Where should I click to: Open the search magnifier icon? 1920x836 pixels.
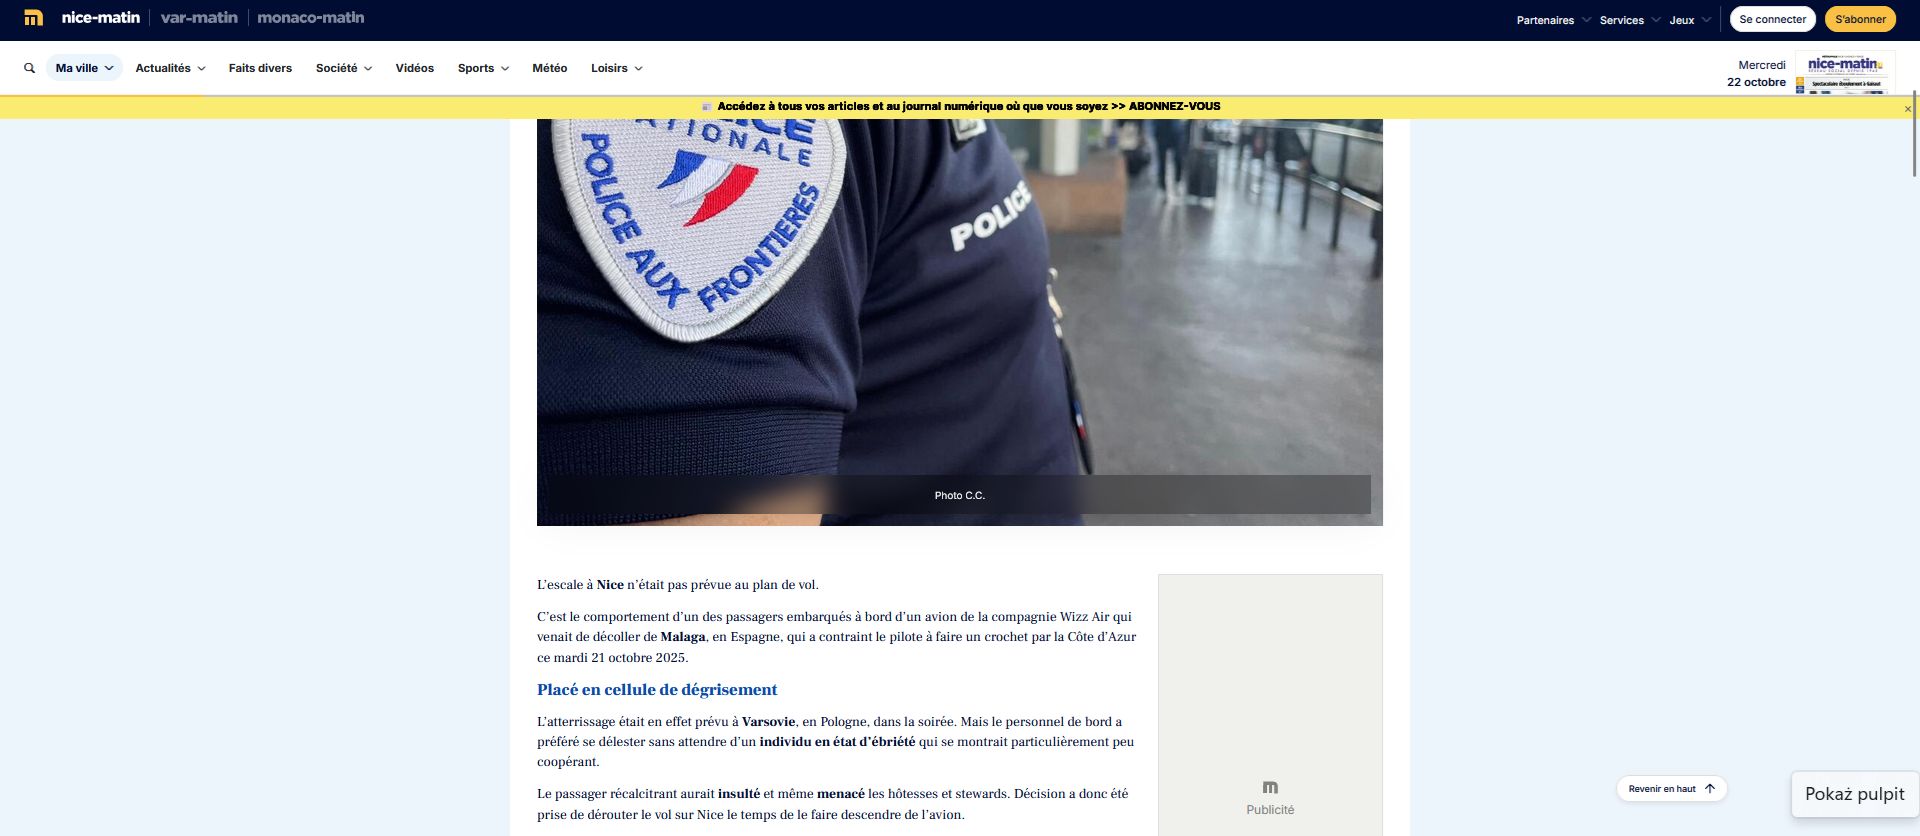[29, 68]
